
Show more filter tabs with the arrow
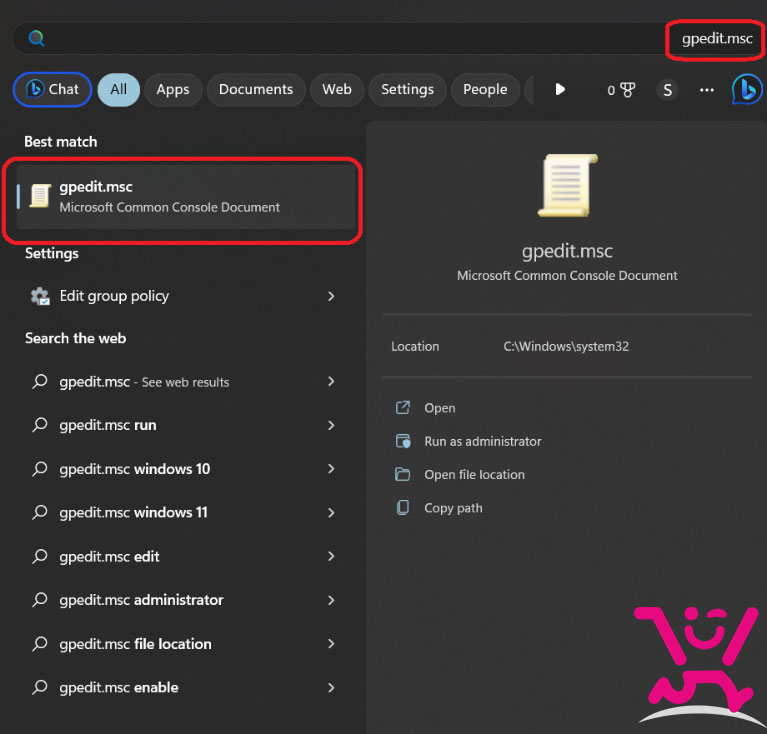[560, 89]
